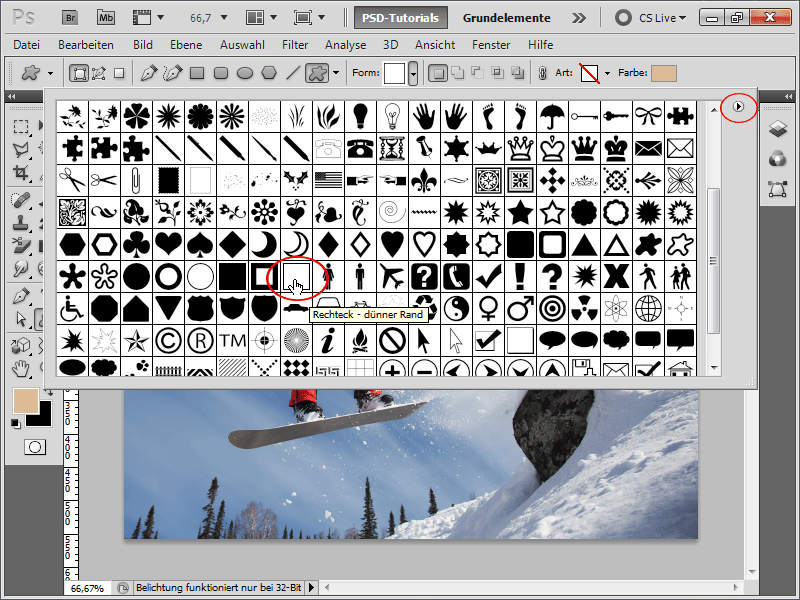Open the Form shape picker dropdown
Screen dimensions: 800x600
click(413, 73)
